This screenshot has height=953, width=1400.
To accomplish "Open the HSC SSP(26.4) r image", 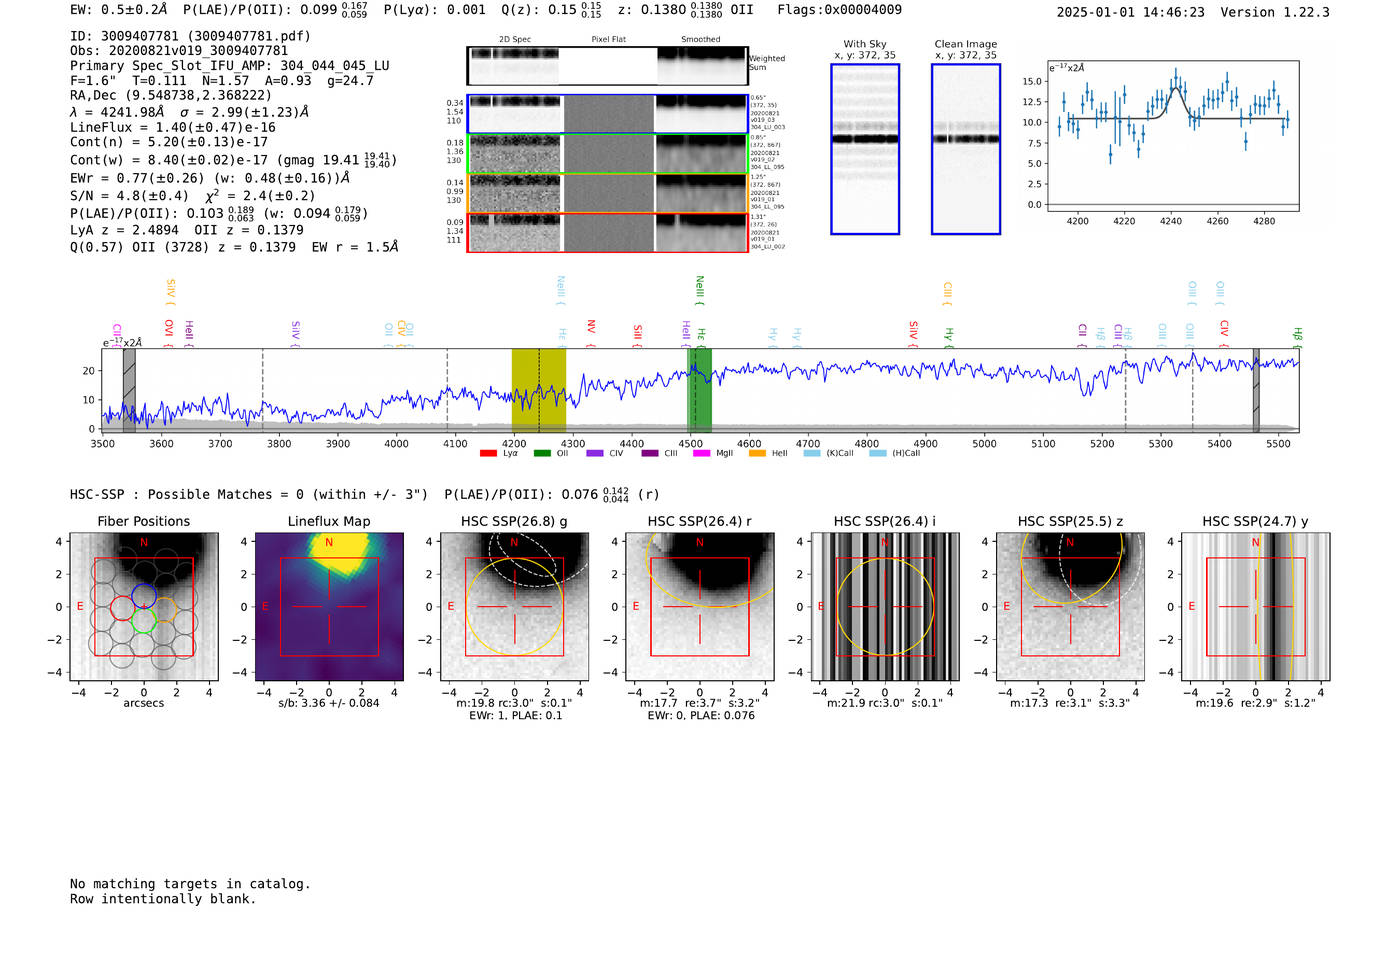I will (x=700, y=606).
